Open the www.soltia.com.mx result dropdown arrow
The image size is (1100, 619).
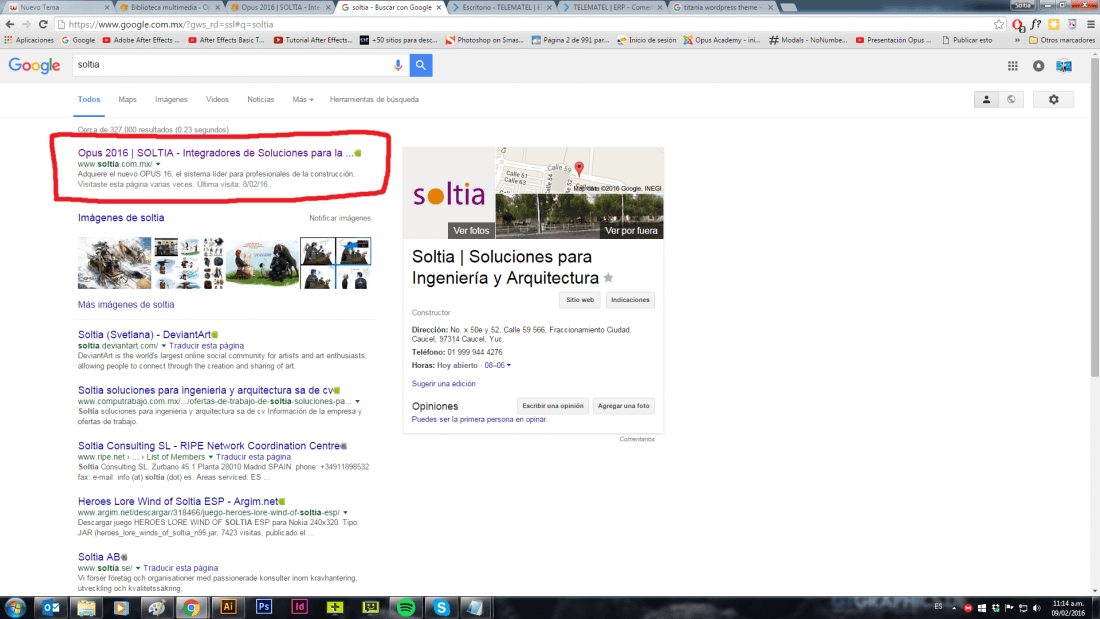[158, 164]
